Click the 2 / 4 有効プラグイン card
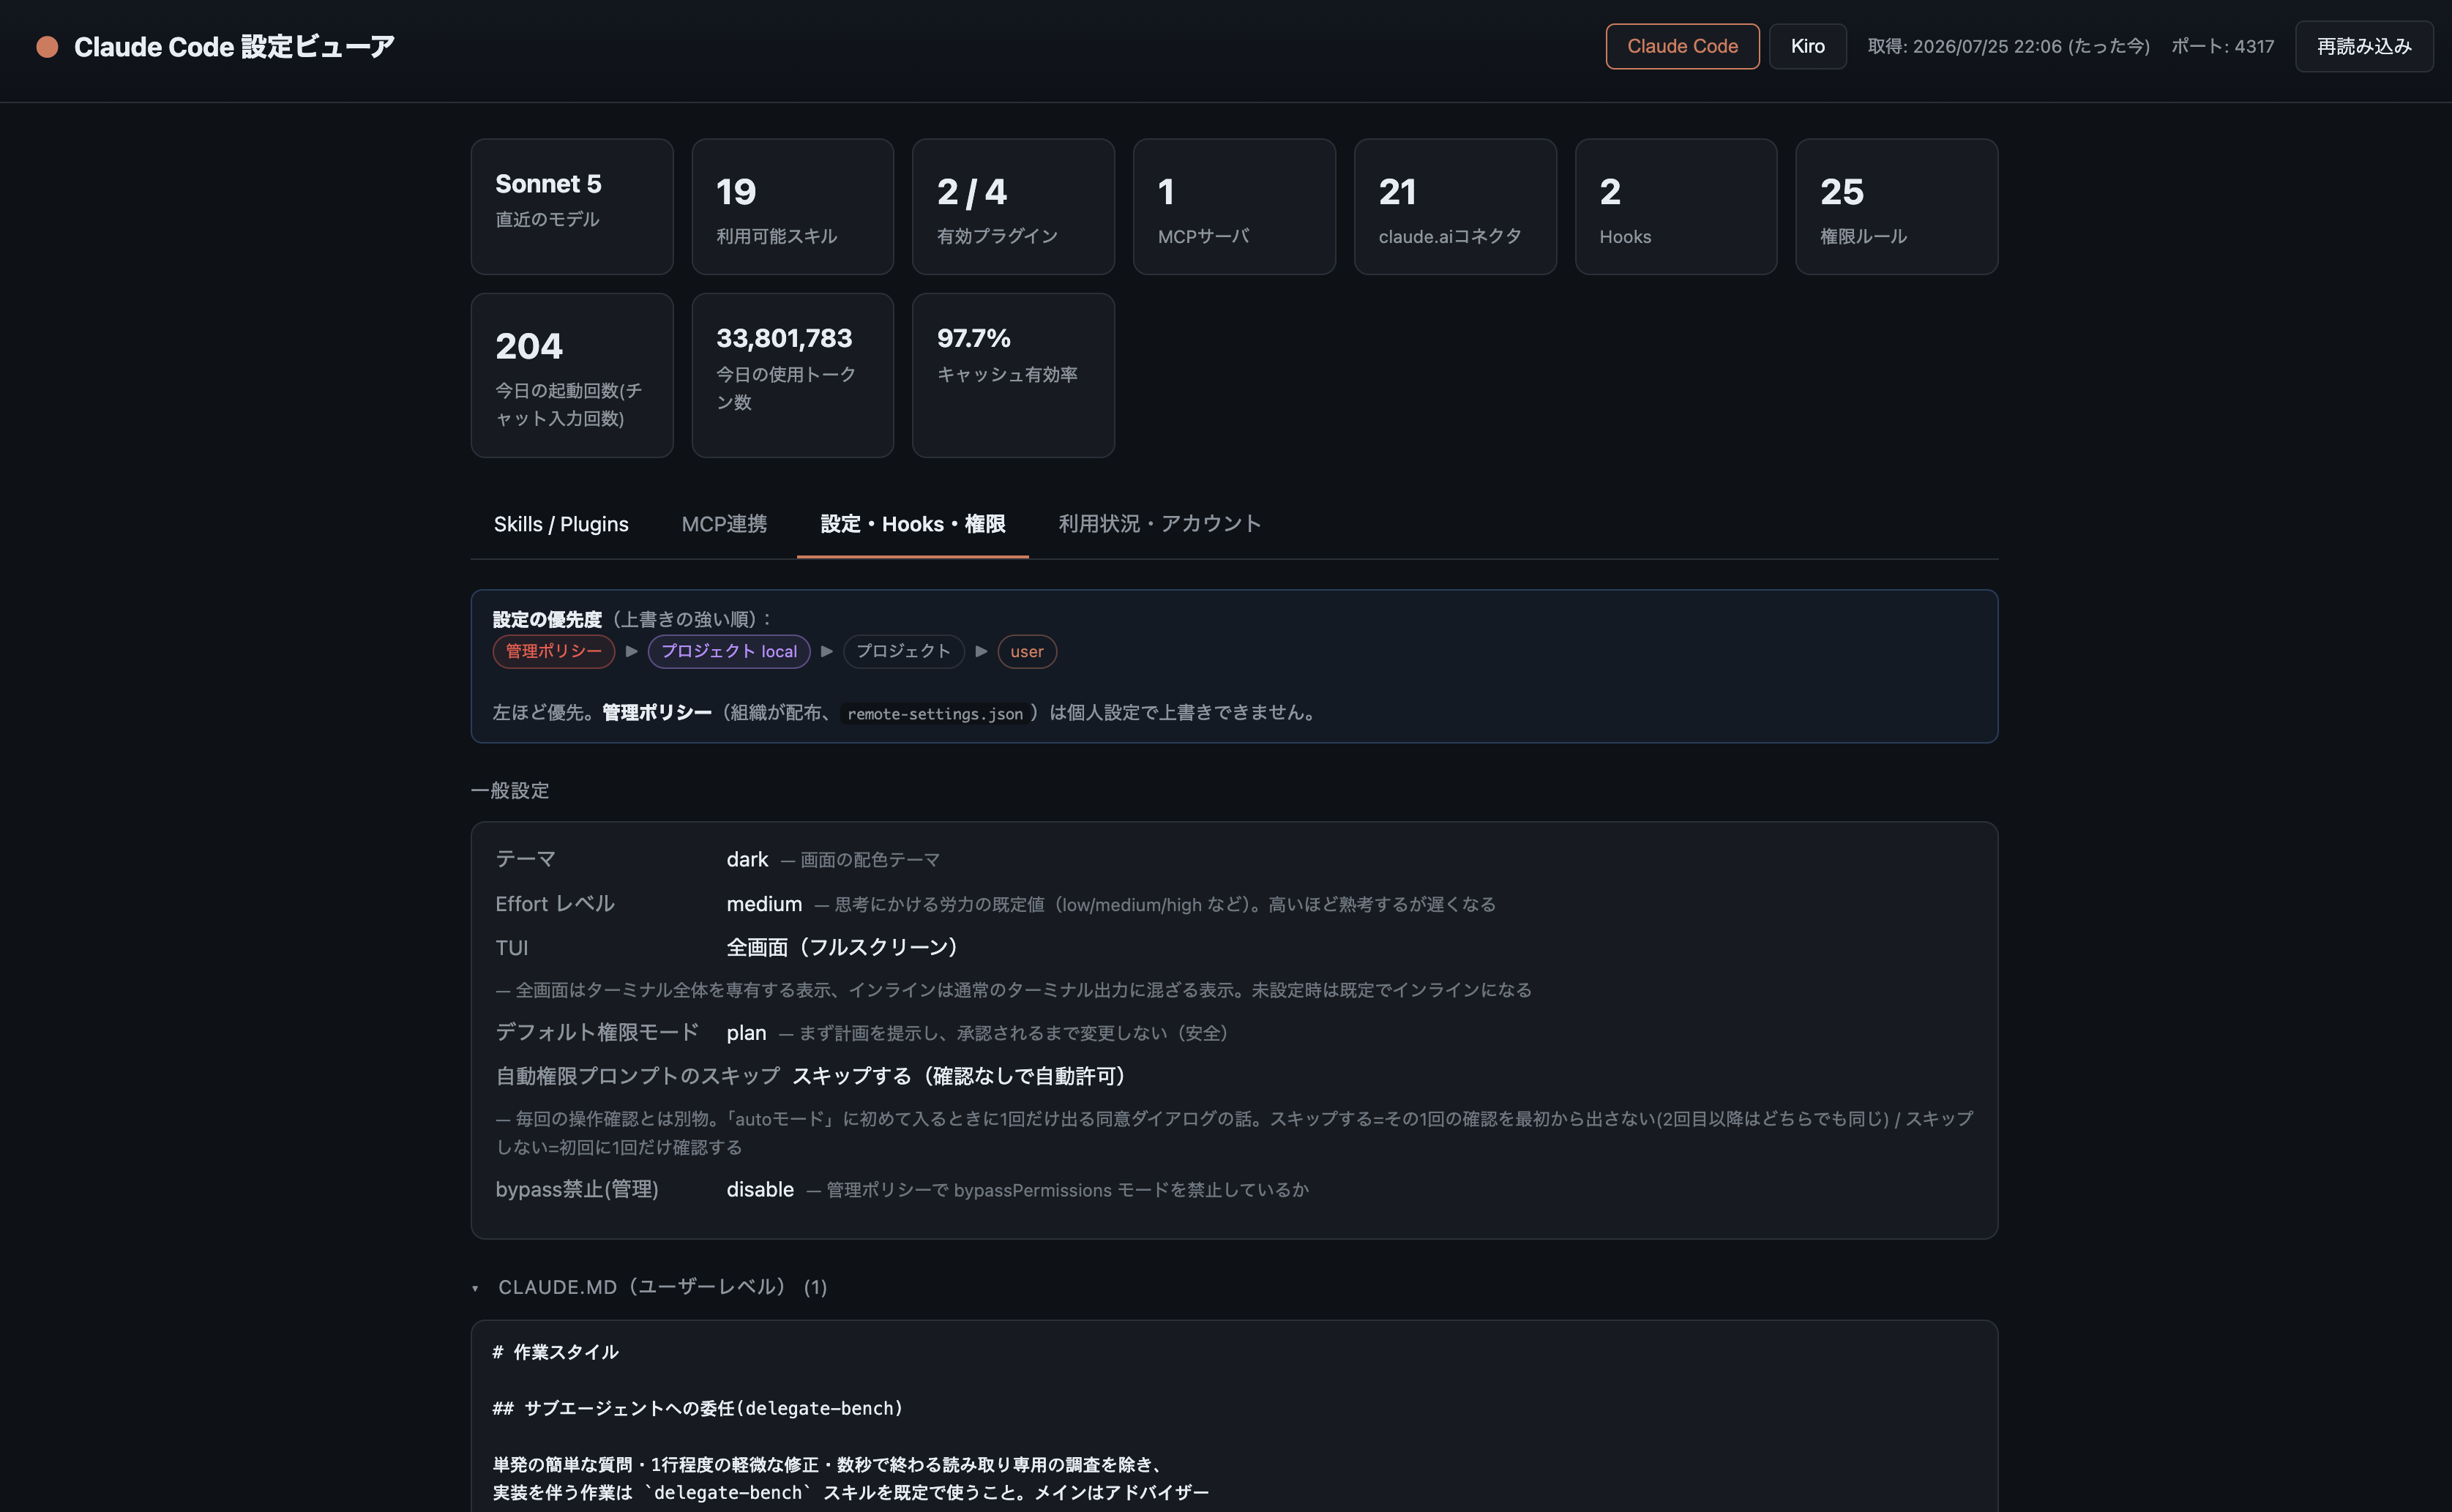2452x1512 pixels. pyautogui.click(x=1013, y=207)
